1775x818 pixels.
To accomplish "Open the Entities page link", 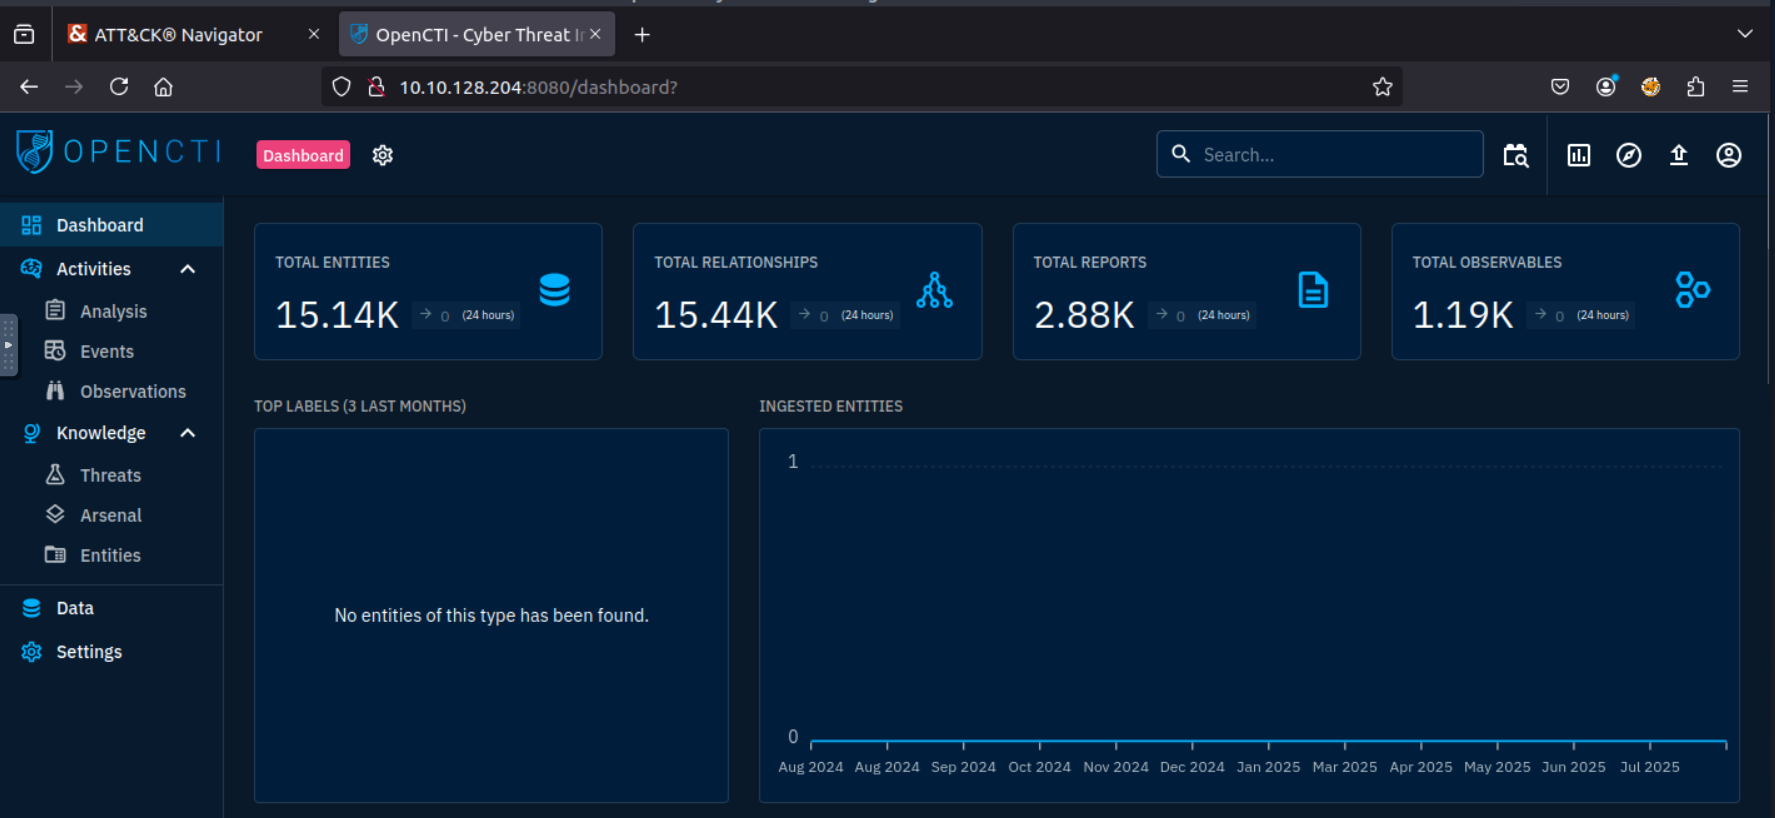I will coord(110,555).
